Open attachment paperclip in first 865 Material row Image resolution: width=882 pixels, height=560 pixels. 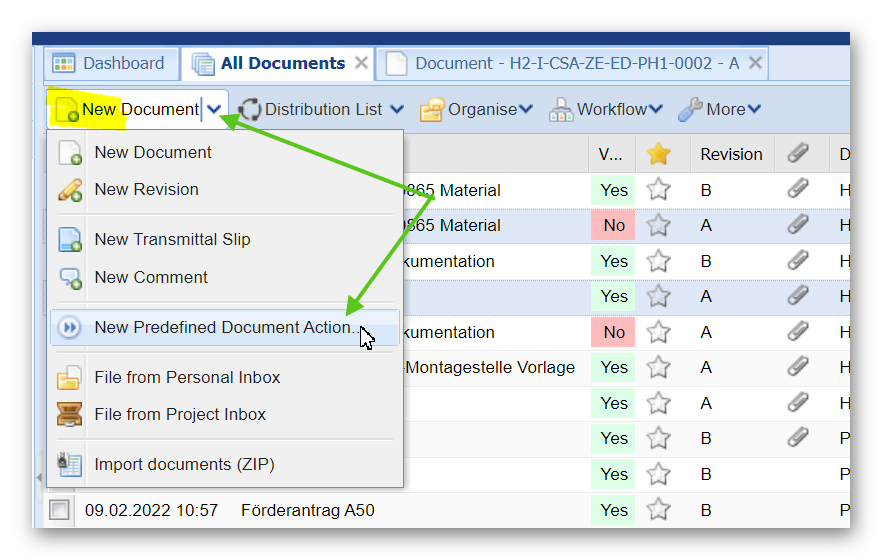tap(798, 189)
